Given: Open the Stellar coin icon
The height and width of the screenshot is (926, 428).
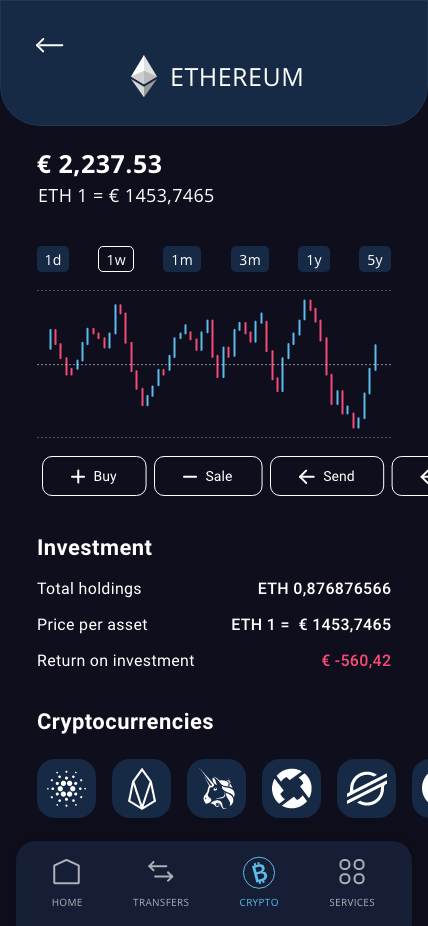Looking at the screenshot, I should click(366, 788).
